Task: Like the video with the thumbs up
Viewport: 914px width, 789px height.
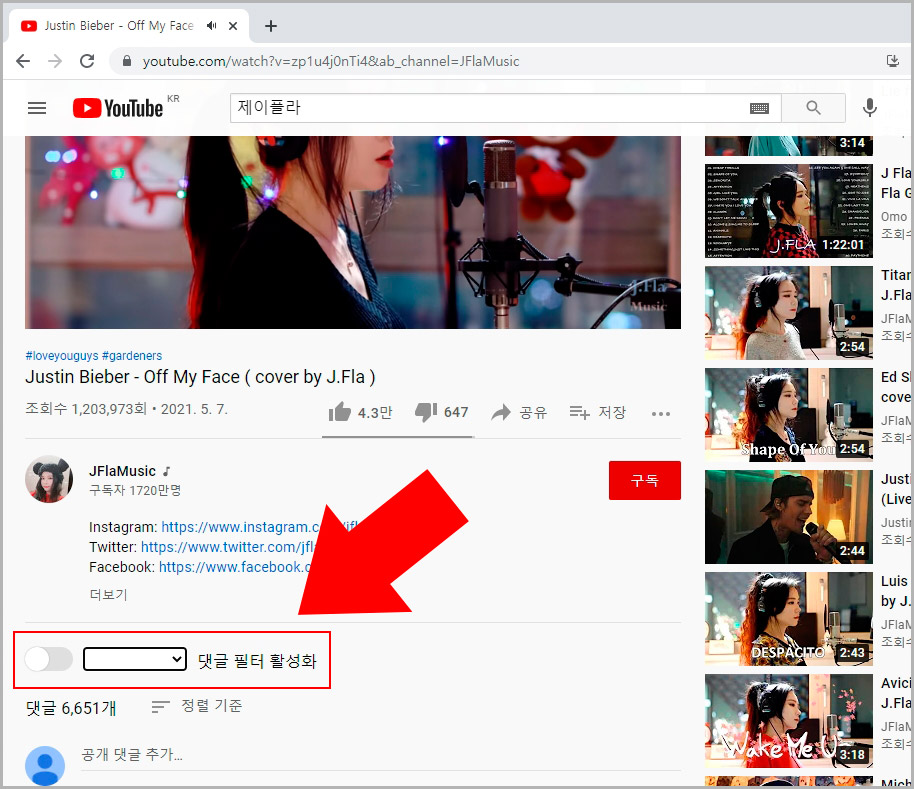Action: (x=339, y=412)
